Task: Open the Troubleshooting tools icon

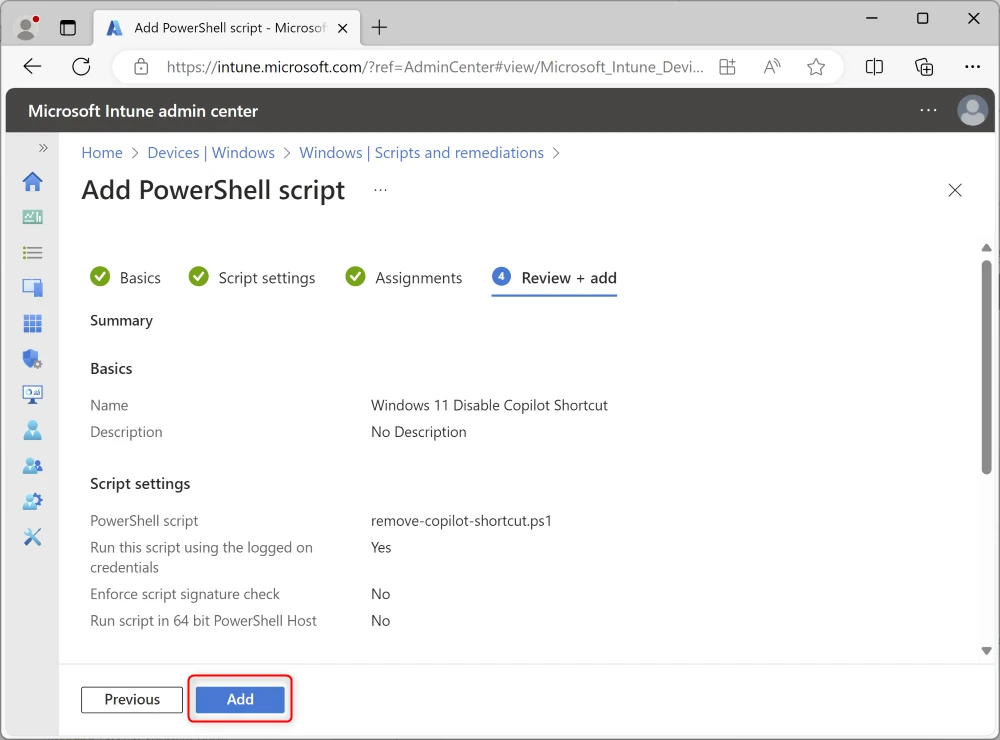Action: [x=33, y=537]
